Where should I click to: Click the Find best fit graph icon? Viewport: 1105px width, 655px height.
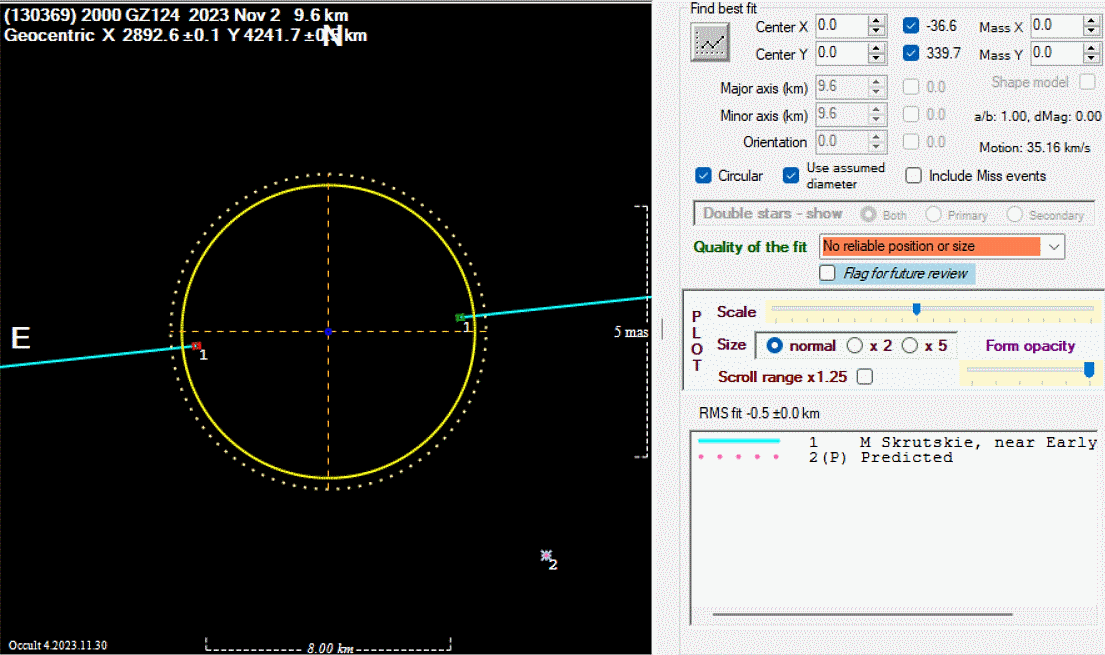(x=711, y=40)
